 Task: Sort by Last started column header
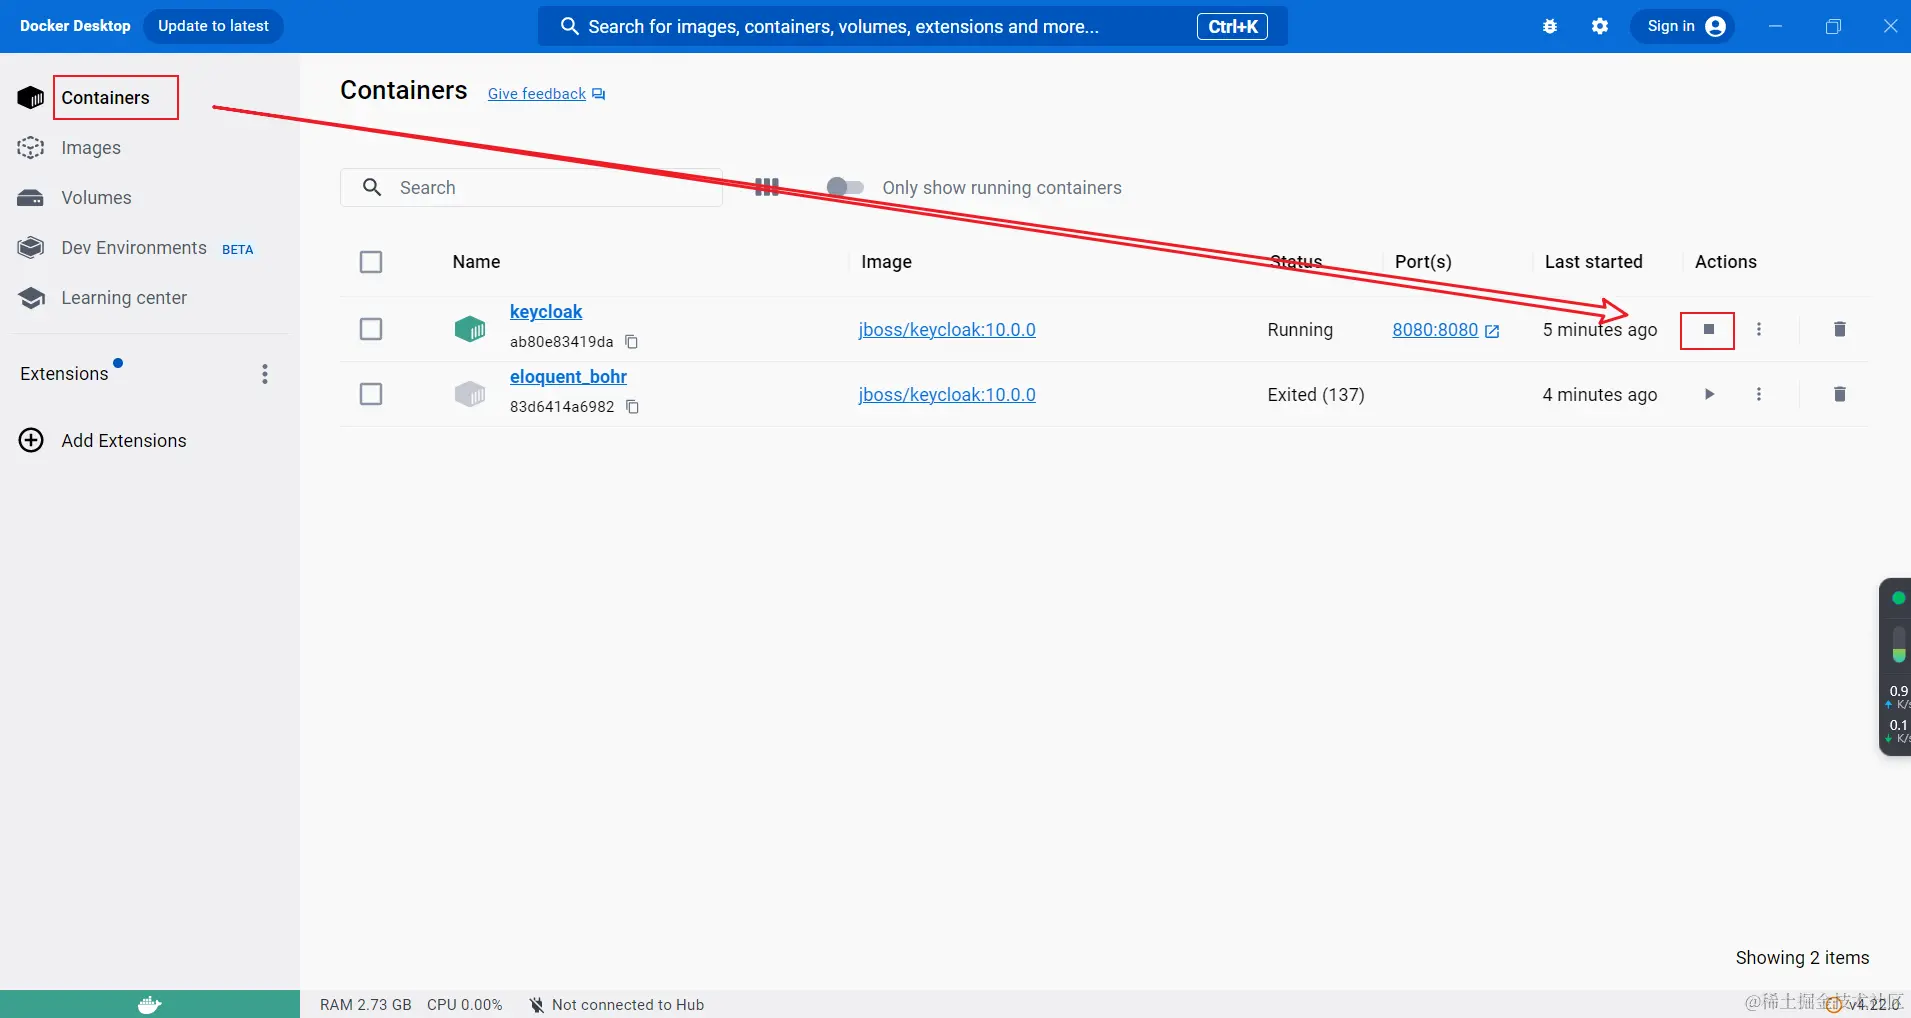[x=1593, y=262]
